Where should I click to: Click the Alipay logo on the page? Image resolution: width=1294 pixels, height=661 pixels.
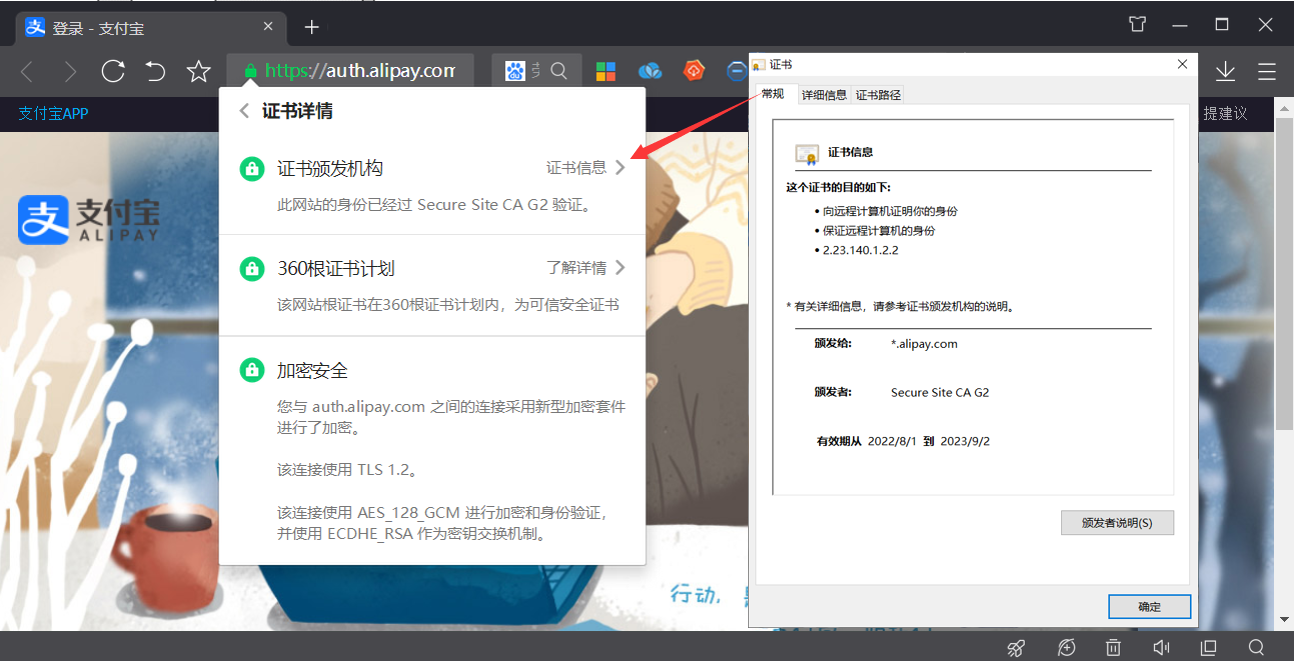(x=89, y=219)
